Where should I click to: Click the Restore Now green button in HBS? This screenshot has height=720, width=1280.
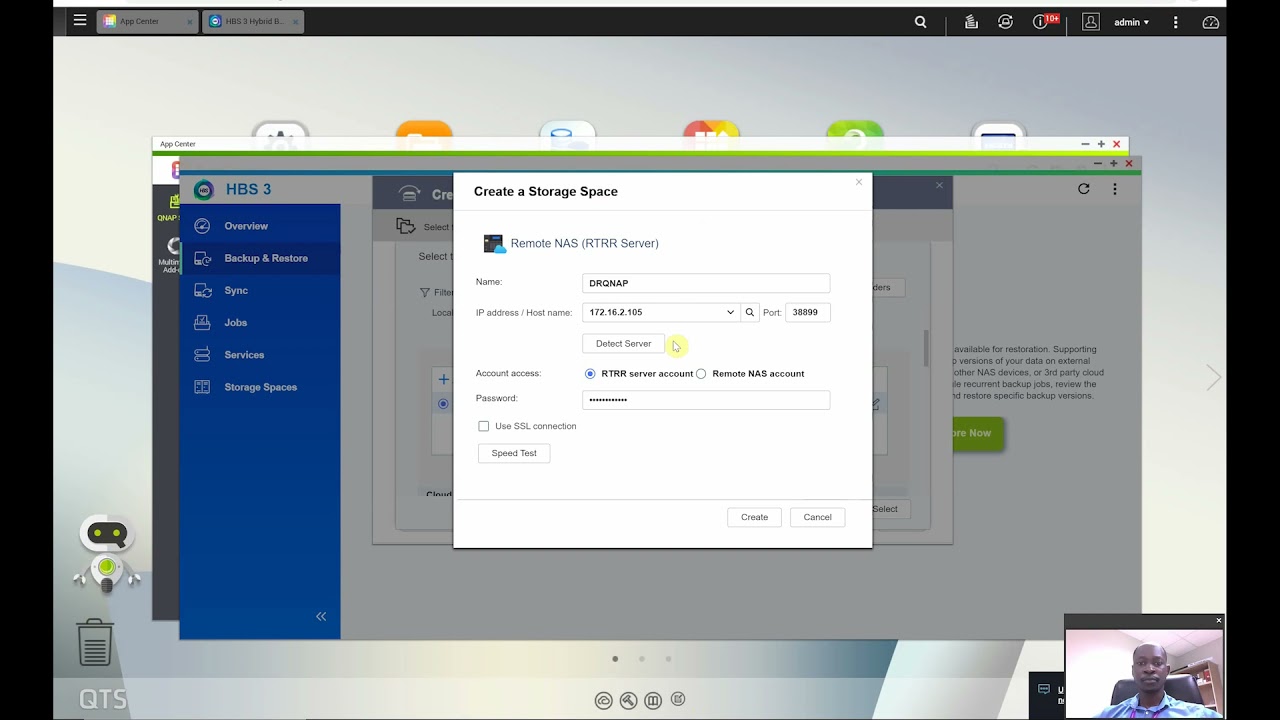point(977,433)
